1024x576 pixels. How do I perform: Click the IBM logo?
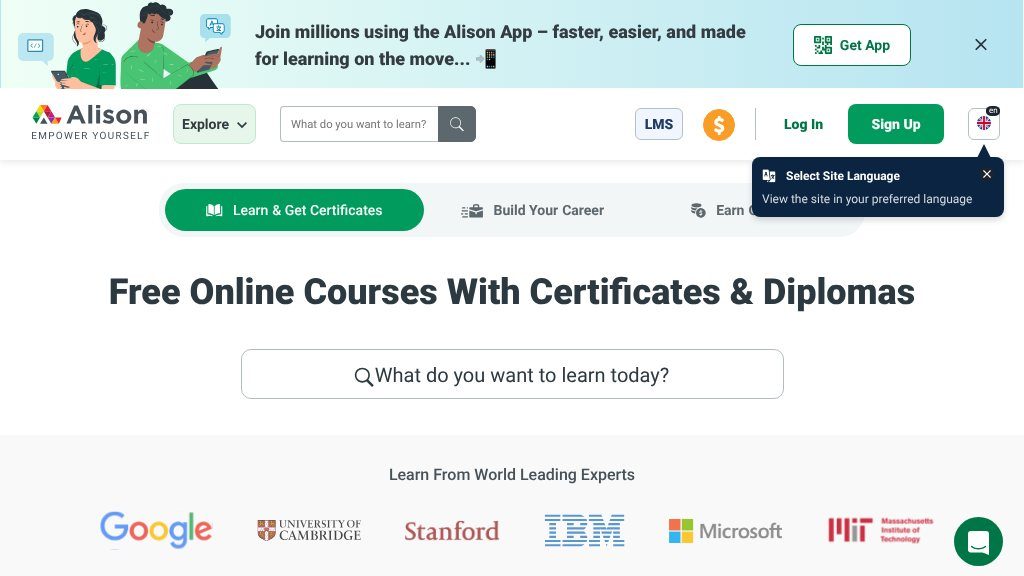pyautogui.click(x=584, y=530)
